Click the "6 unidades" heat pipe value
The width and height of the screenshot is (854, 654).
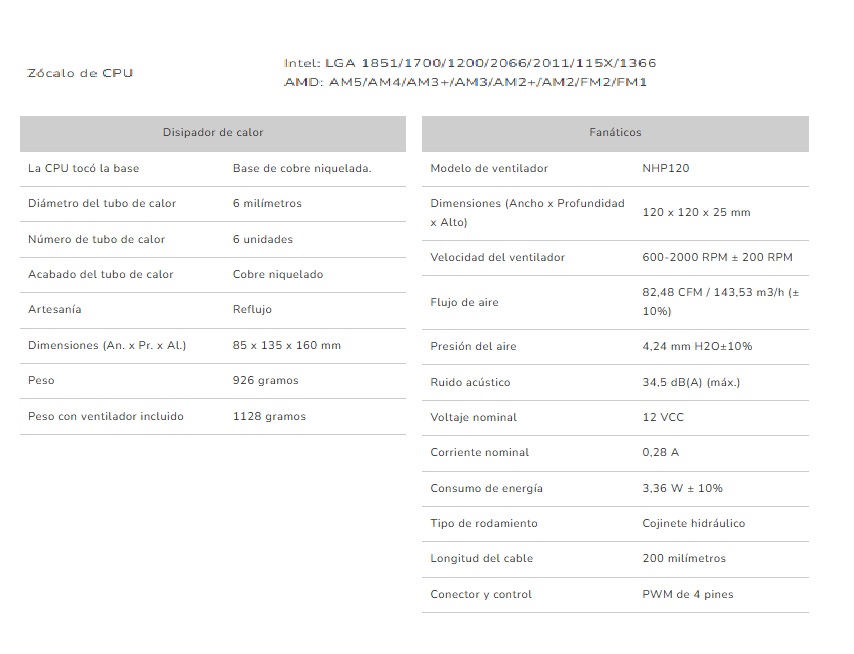(x=263, y=239)
